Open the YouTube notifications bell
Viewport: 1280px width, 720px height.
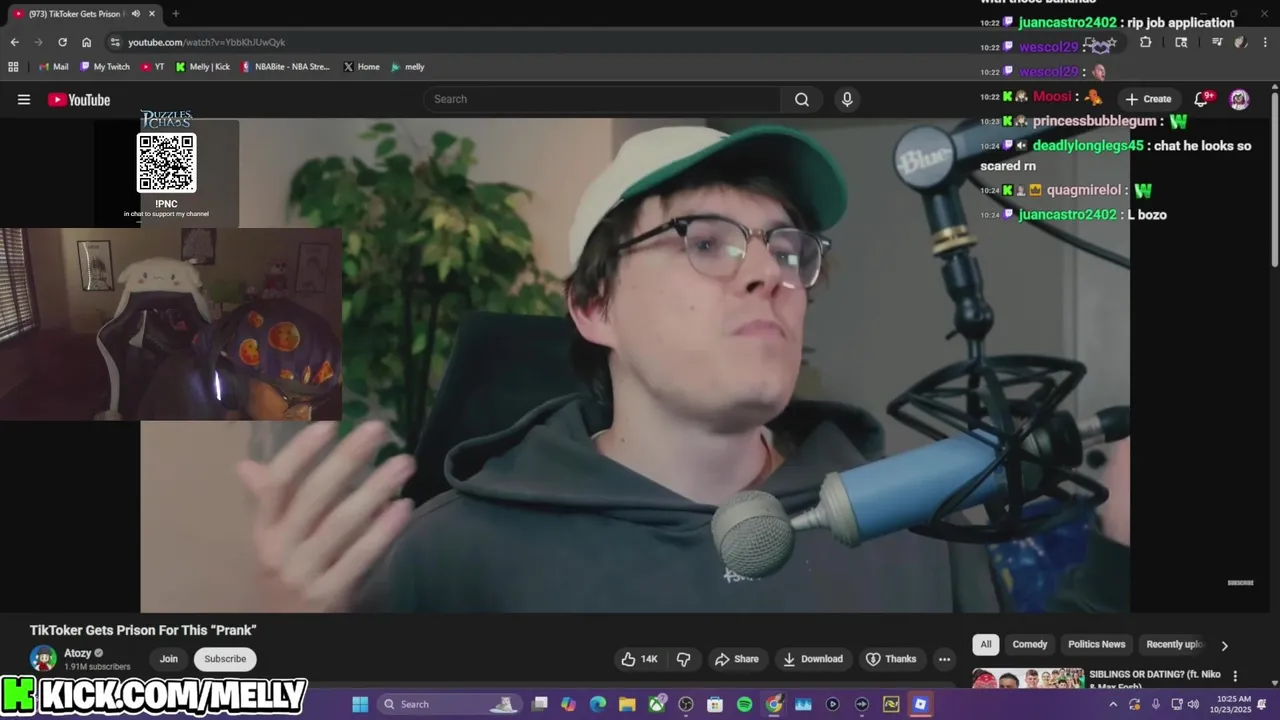(x=1203, y=98)
